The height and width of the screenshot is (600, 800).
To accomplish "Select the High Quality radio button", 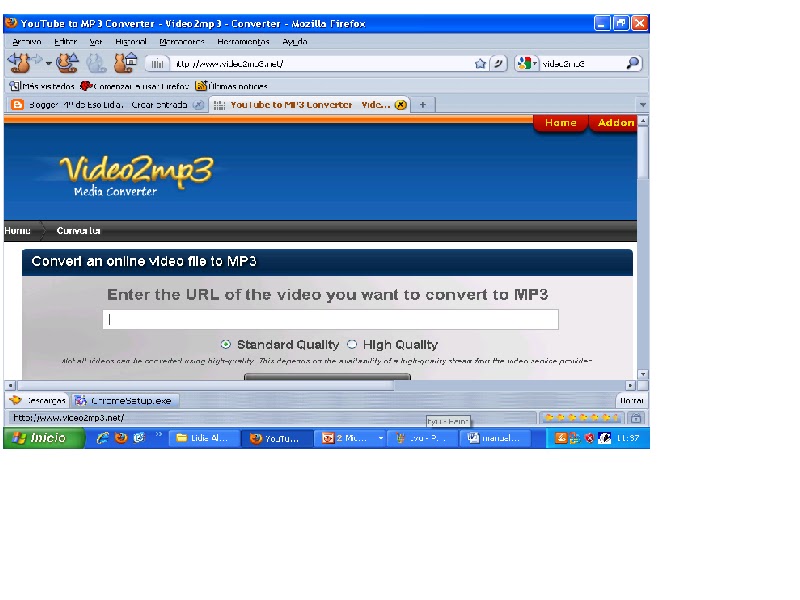I will 352,344.
